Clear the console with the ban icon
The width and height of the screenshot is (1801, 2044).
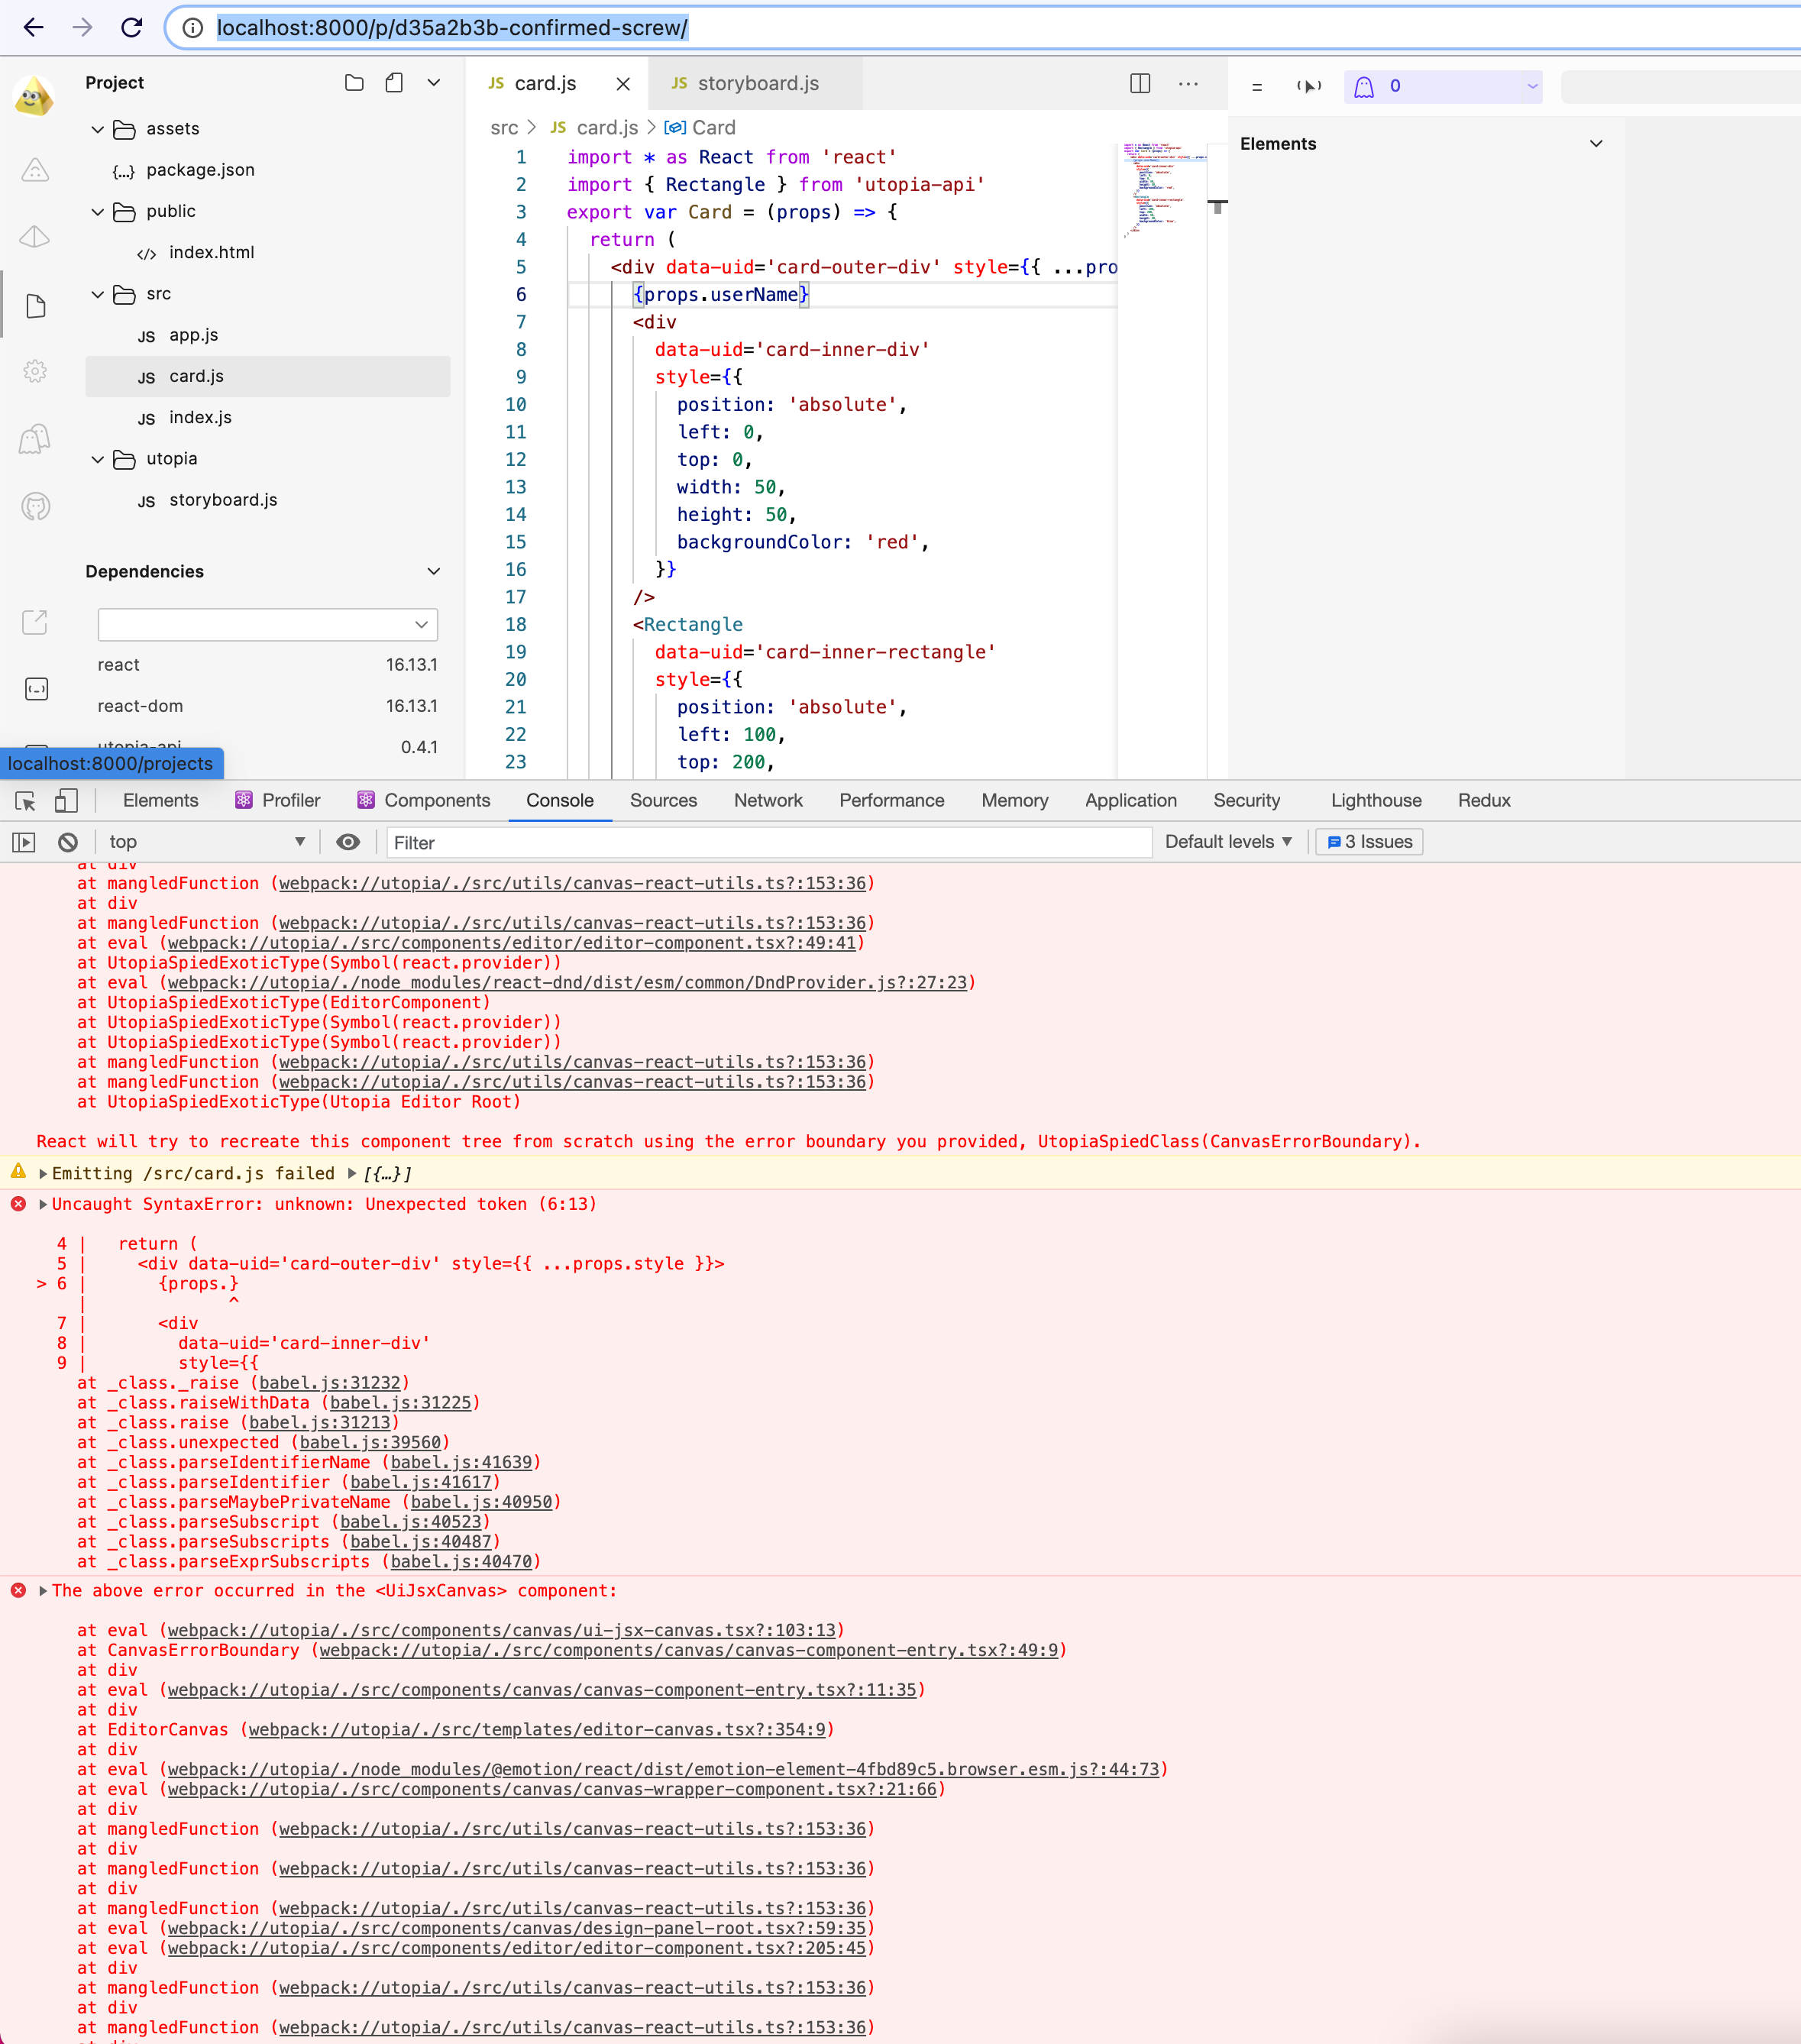pos(68,843)
